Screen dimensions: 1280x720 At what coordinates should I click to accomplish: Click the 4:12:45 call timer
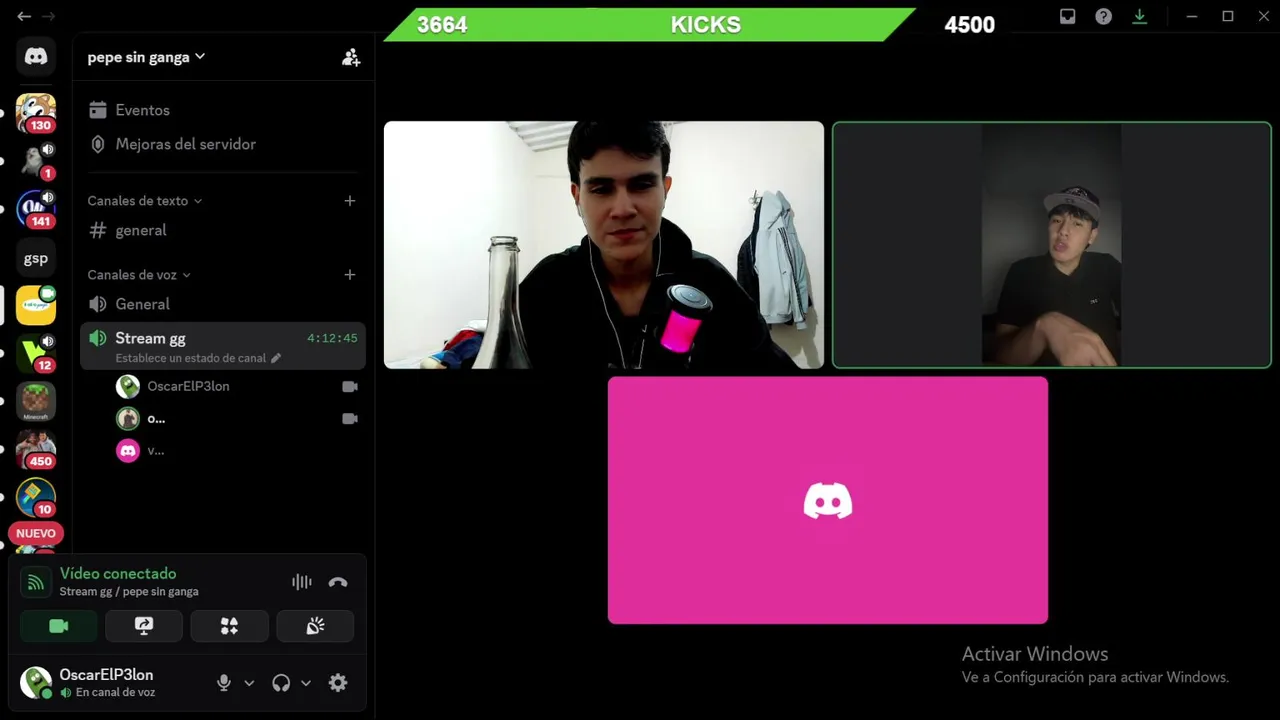click(x=332, y=338)
